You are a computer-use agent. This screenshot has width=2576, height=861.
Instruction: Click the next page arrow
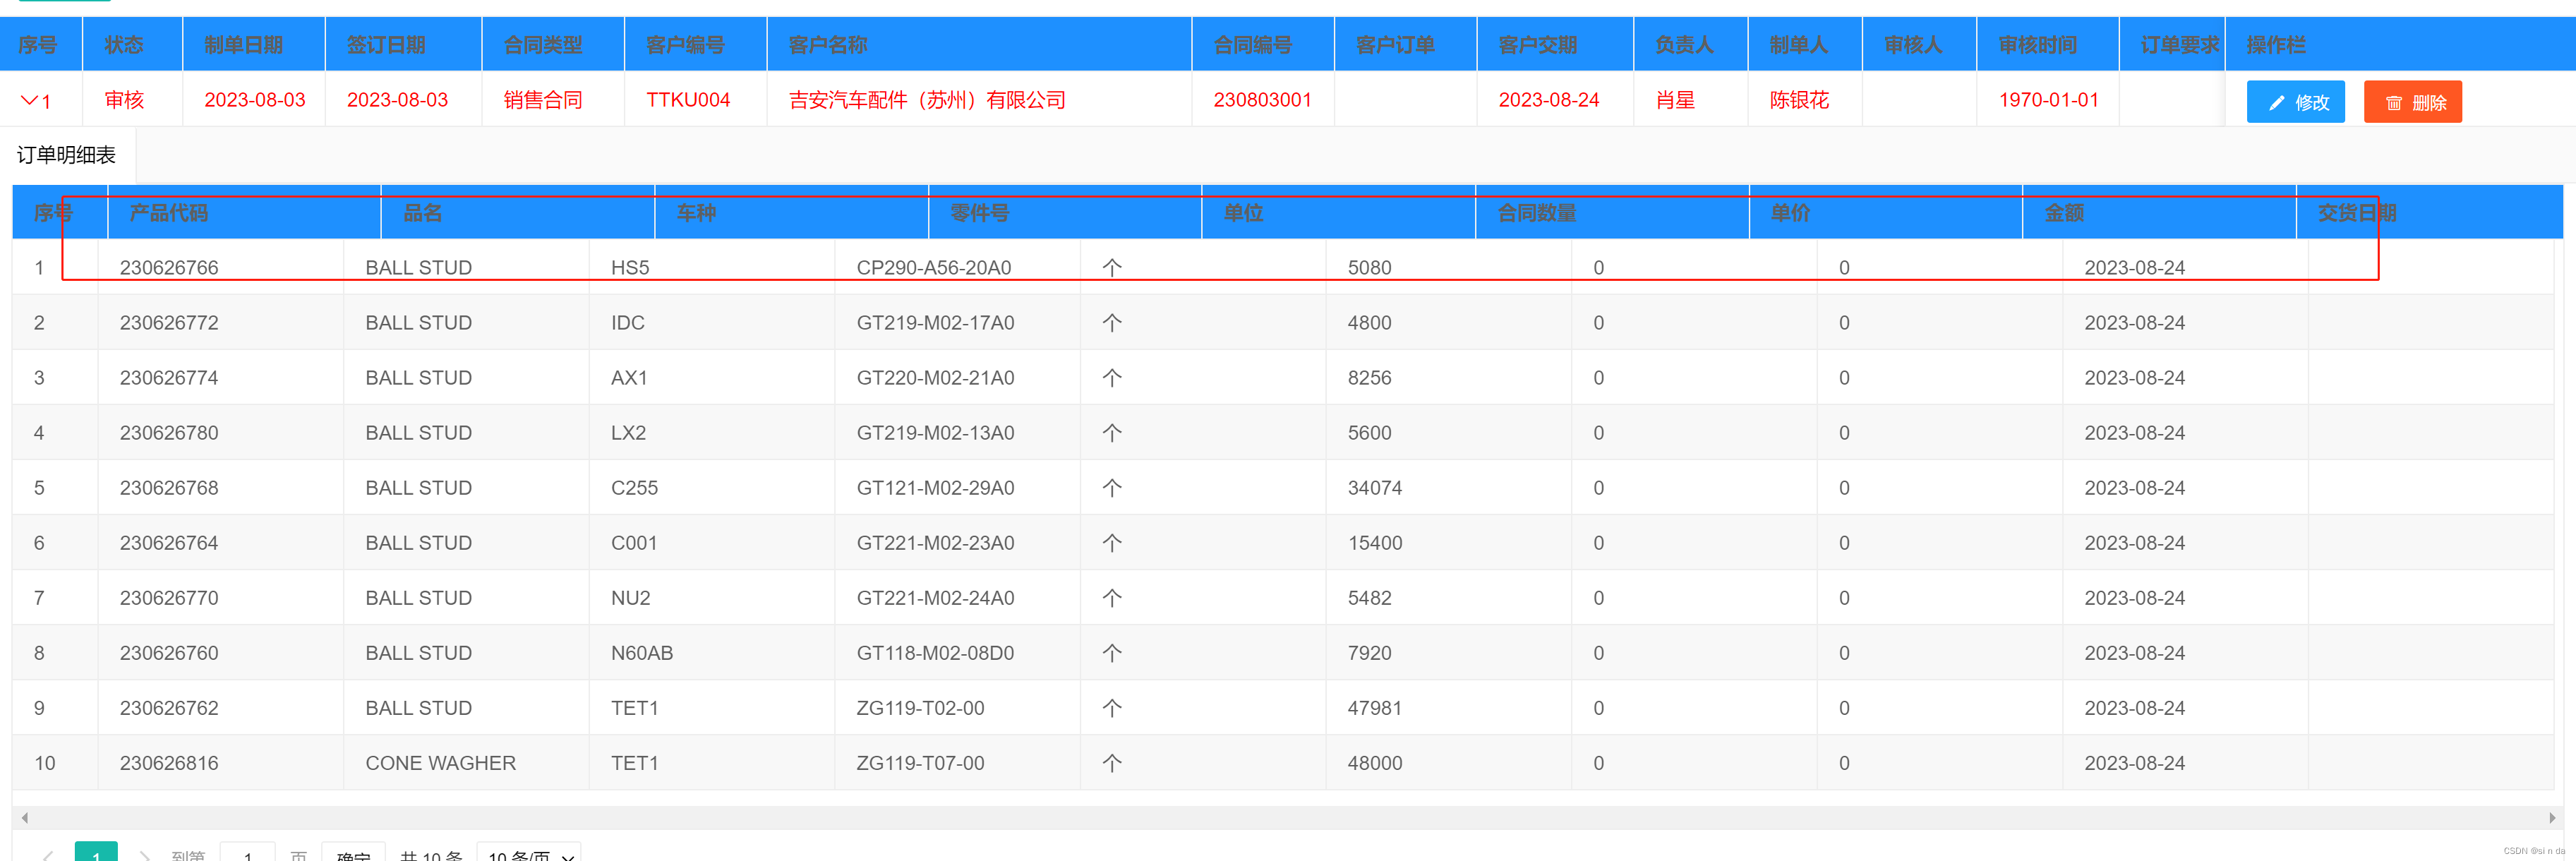[145, 855]
